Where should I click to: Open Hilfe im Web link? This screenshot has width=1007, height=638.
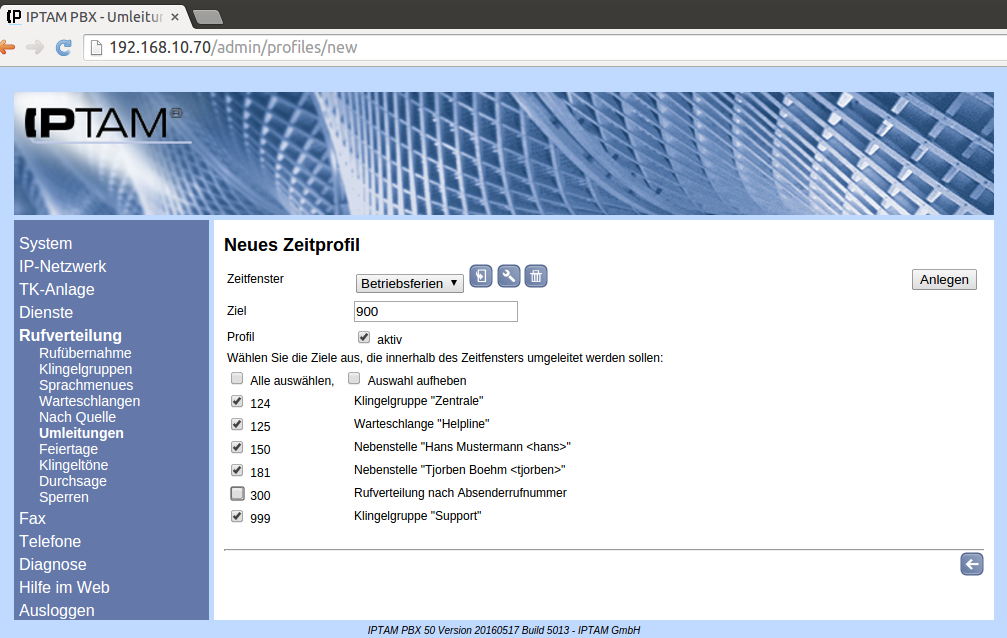coord(64,587)
